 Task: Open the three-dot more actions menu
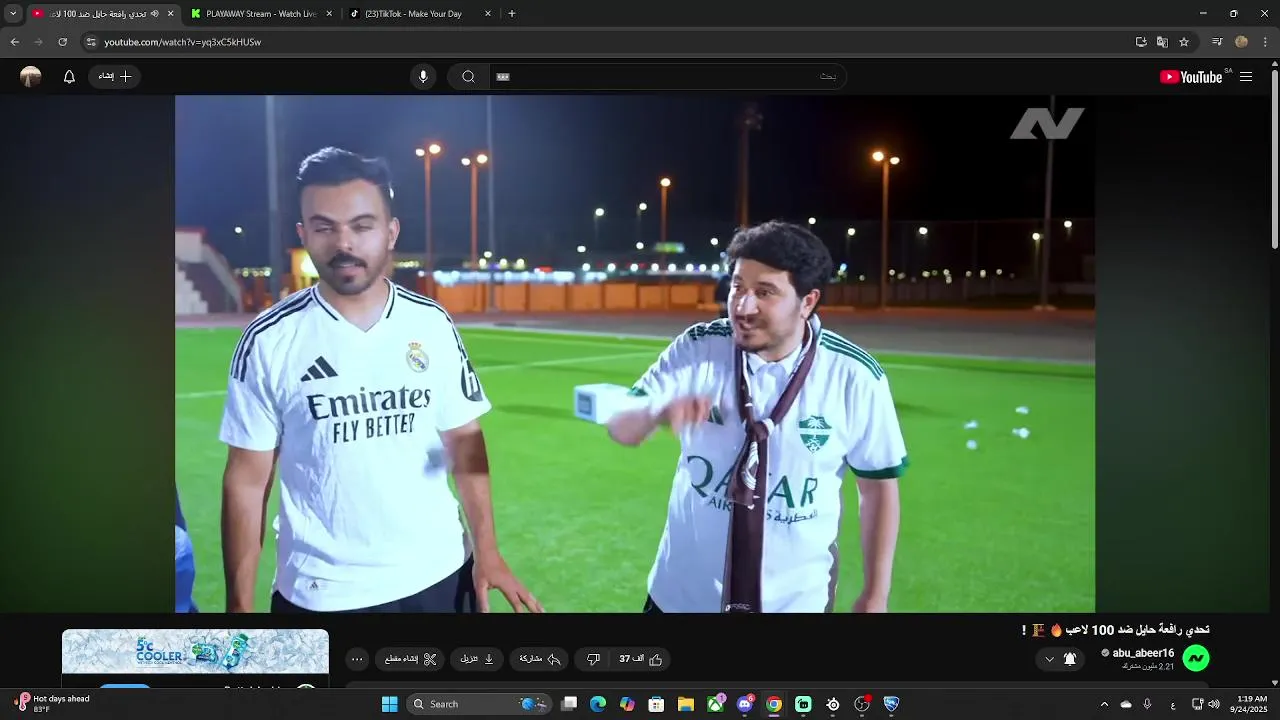point(357,659)
